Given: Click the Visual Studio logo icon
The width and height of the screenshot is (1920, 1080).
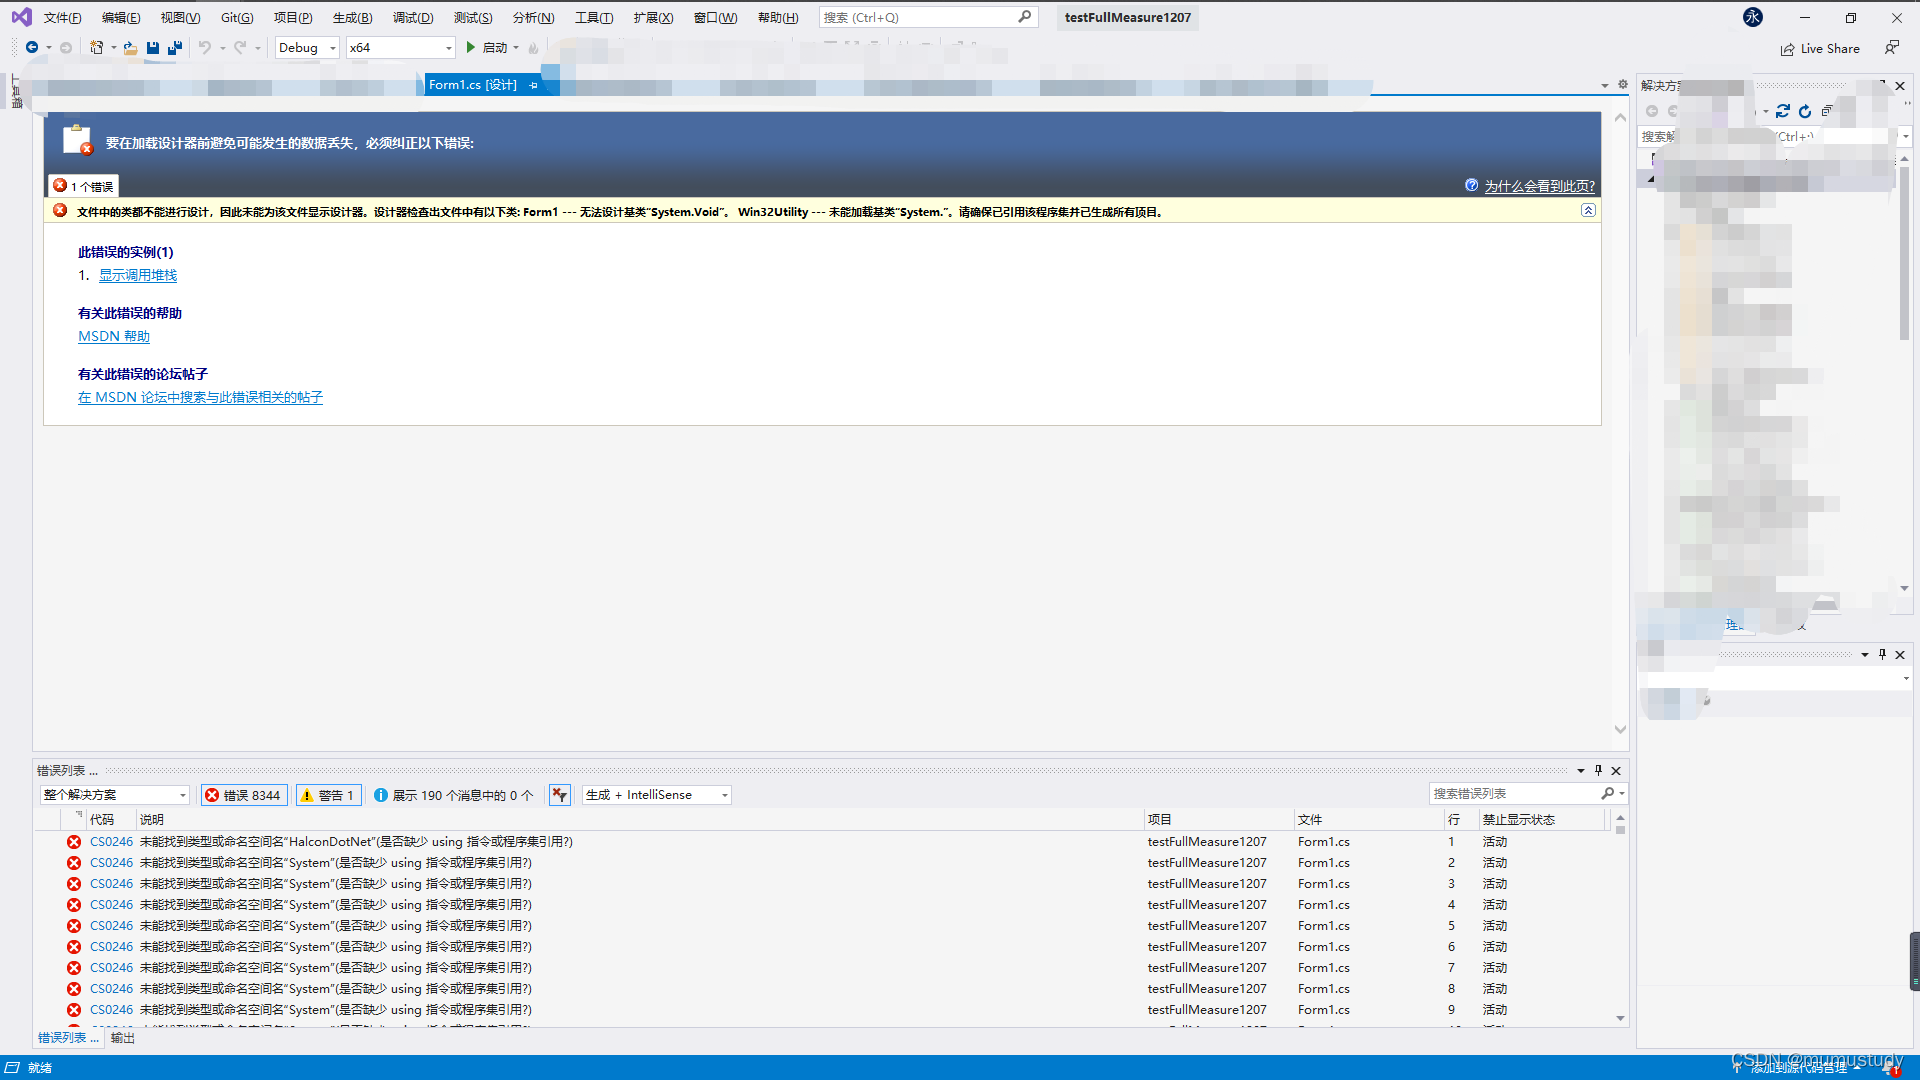Looking at the screenshot, I should point(21,17).
